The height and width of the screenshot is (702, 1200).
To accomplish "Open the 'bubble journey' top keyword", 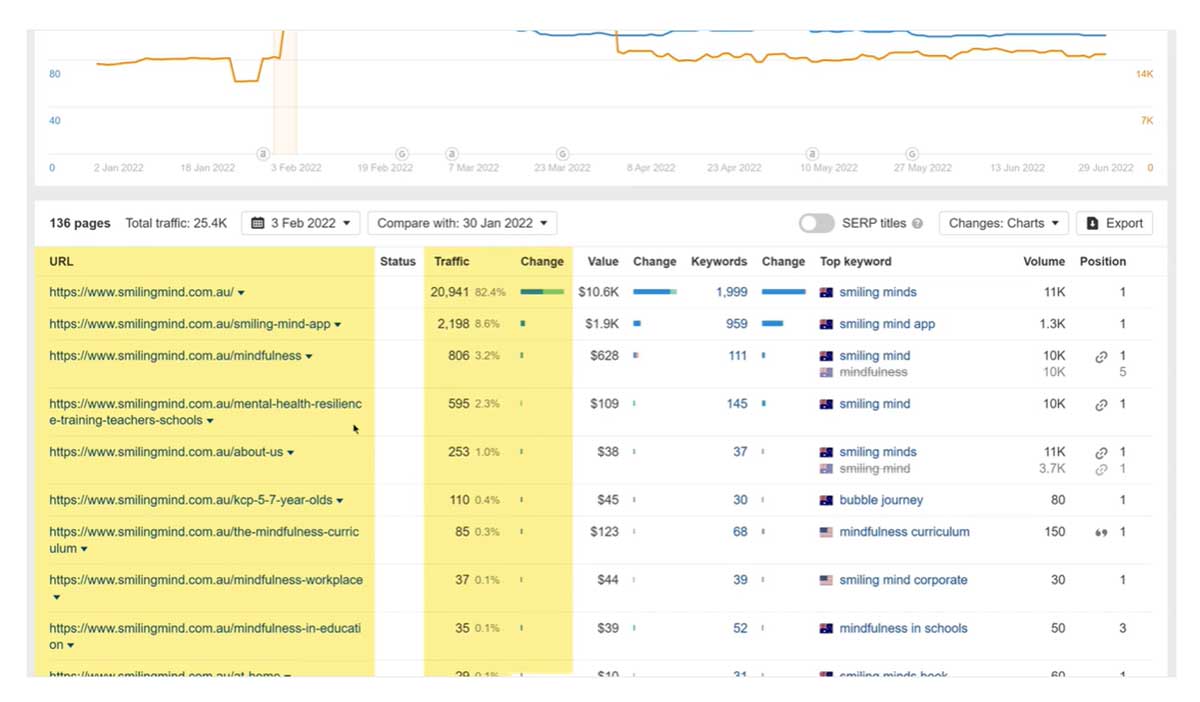I will [881, 500].
